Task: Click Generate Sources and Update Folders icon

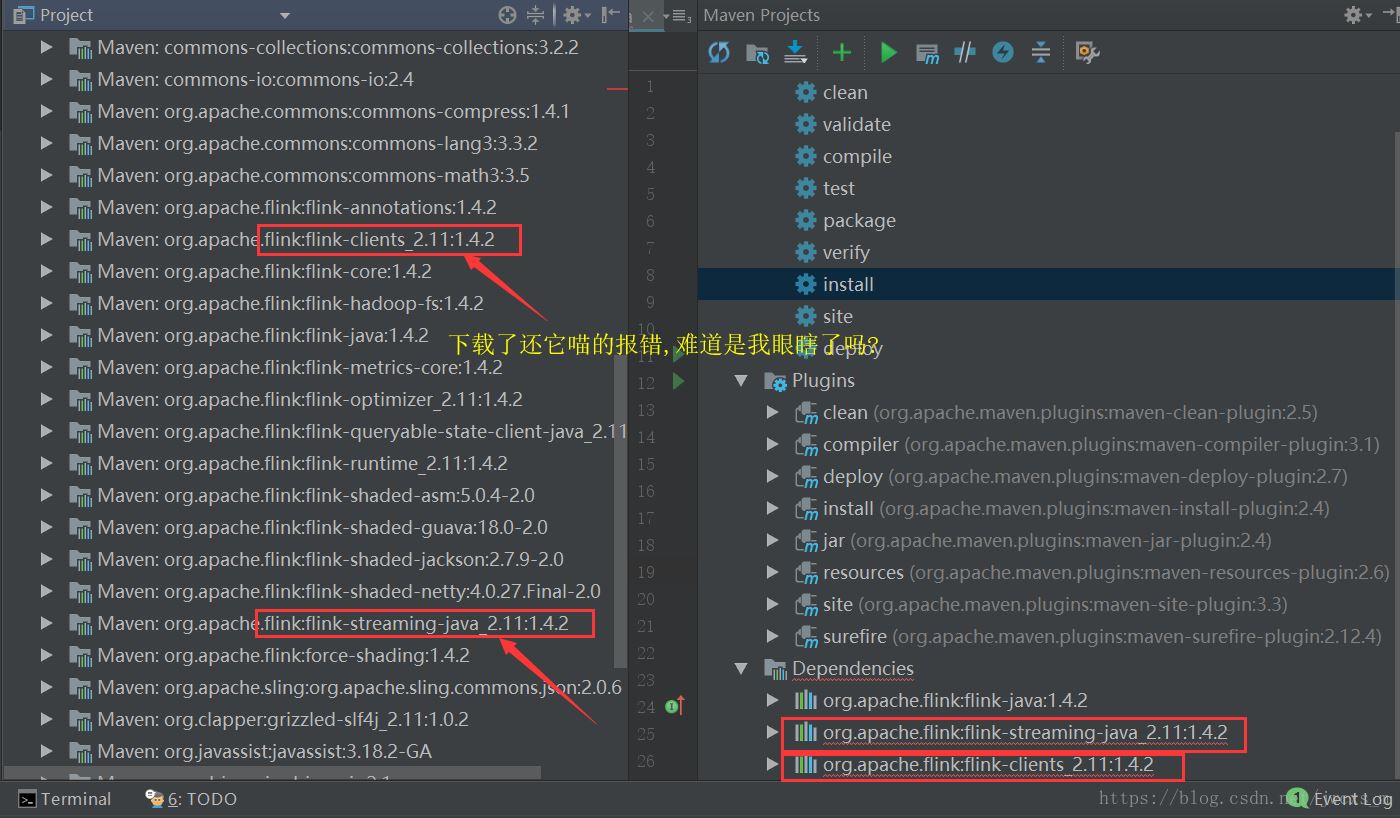Action: (757, 52)
